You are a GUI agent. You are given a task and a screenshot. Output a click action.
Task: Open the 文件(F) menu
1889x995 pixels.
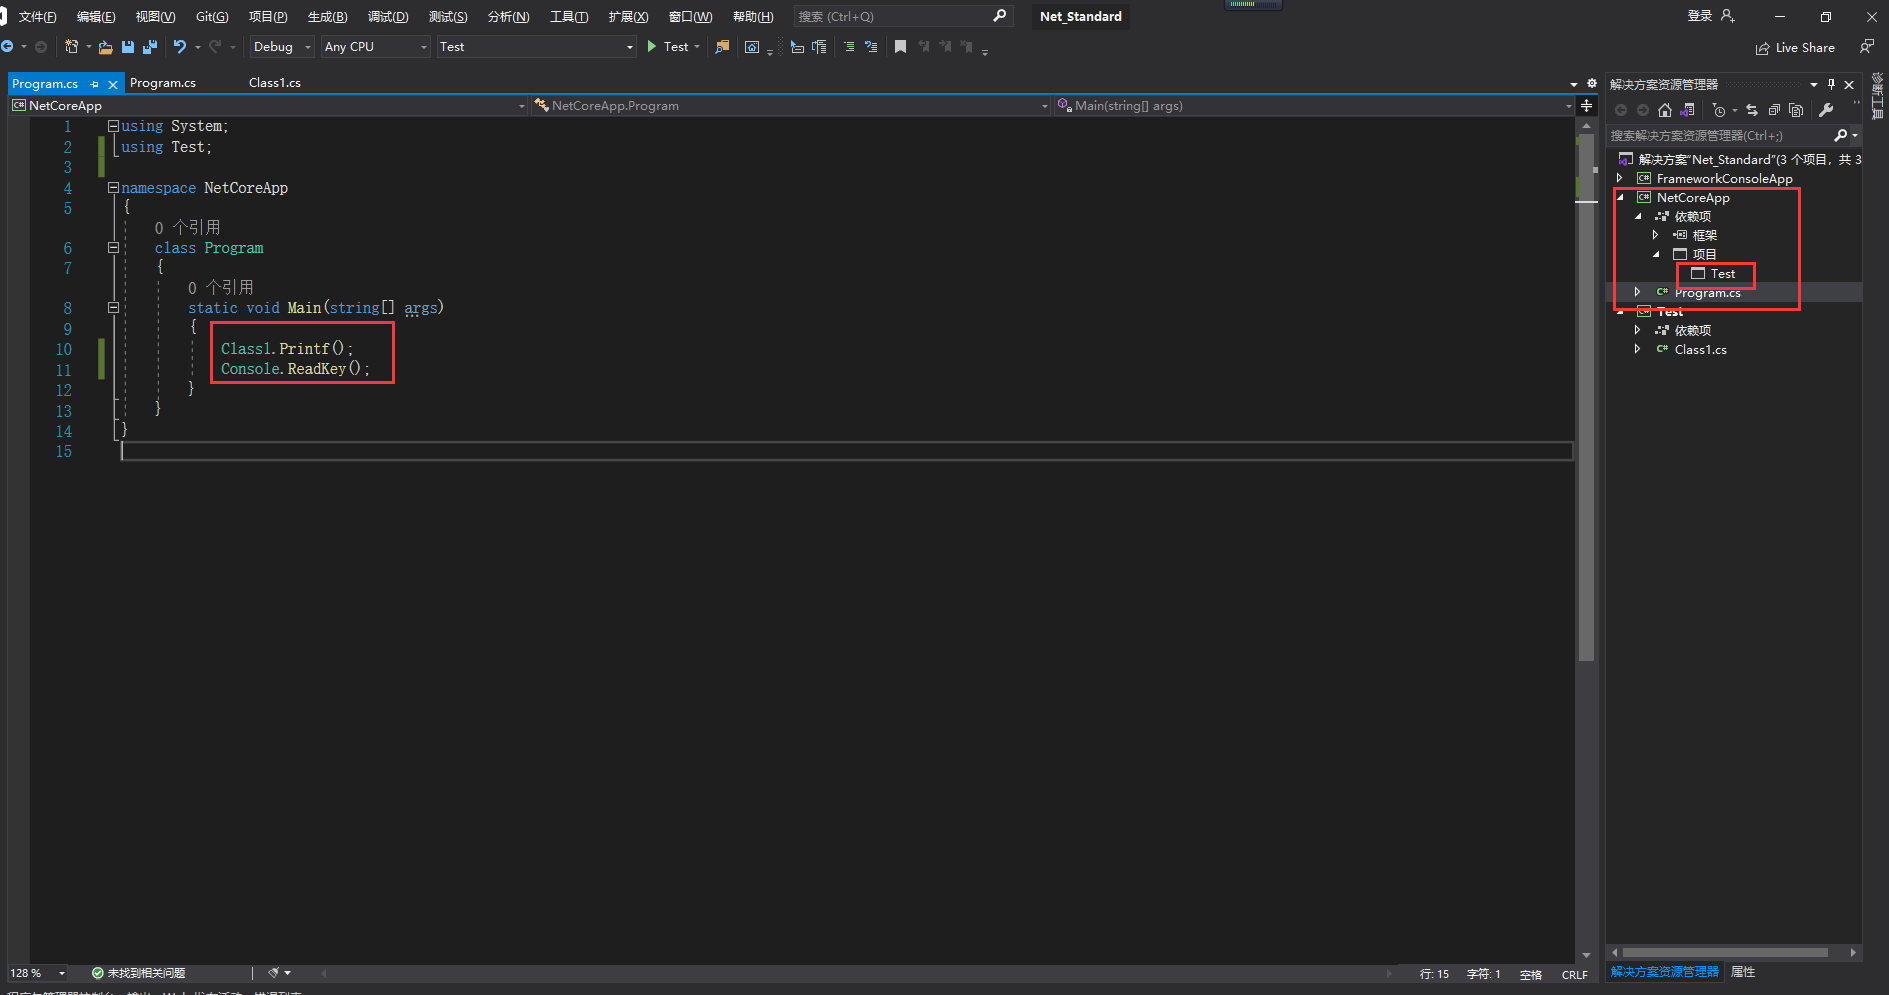37,16
